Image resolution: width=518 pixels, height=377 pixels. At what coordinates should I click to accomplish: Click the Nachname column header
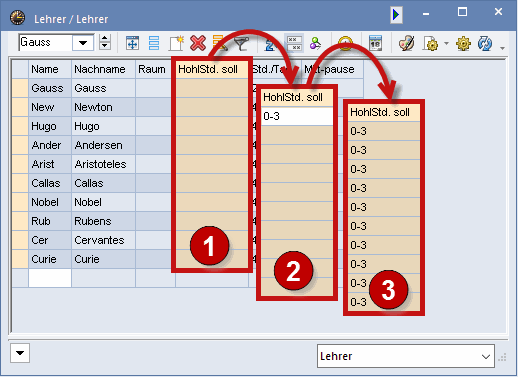[103, 69]
